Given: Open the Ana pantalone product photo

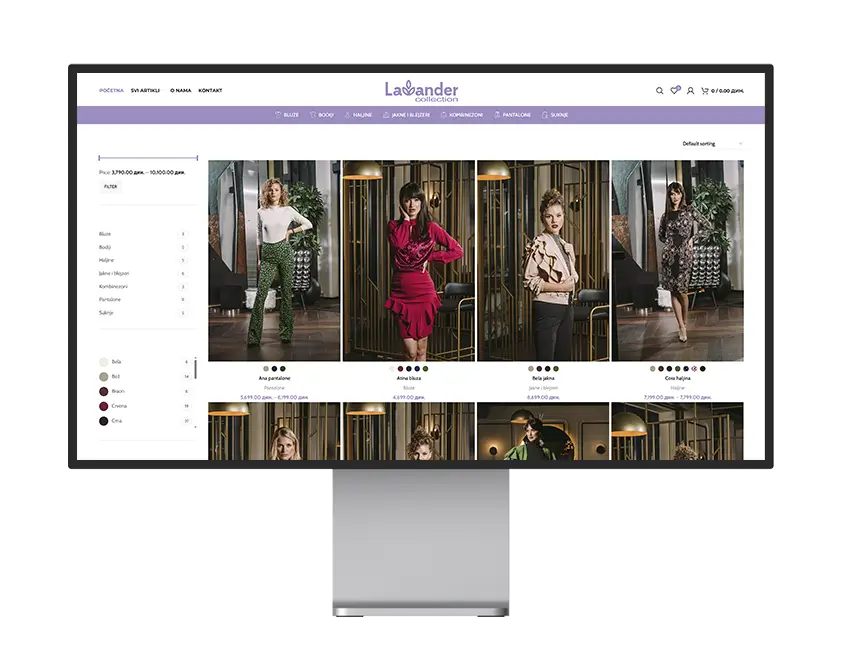Looking at the screenshot, I should point(274,260).
